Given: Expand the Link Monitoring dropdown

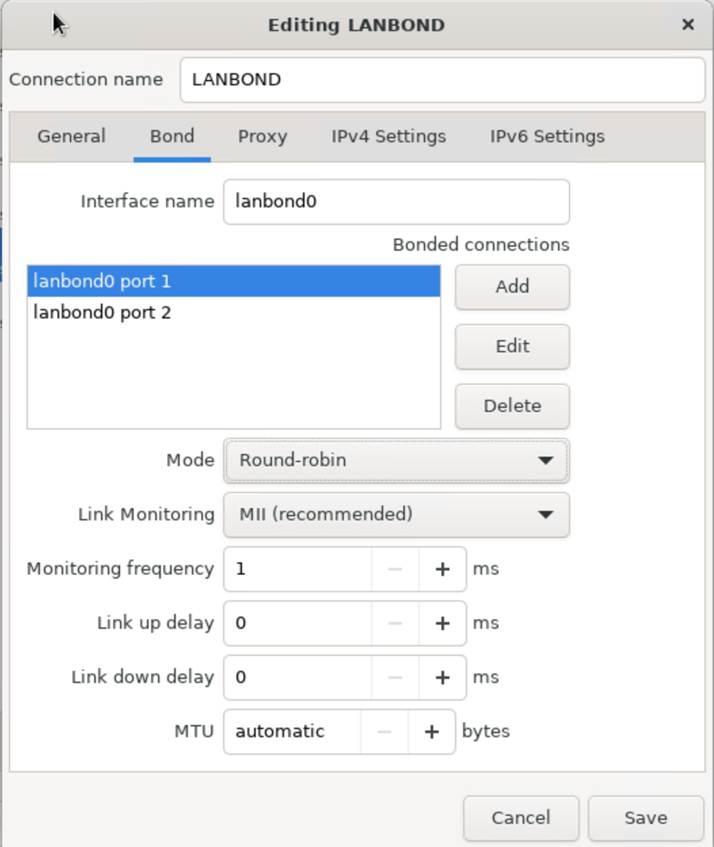Looking at the screenshot, I should point(396,514).
